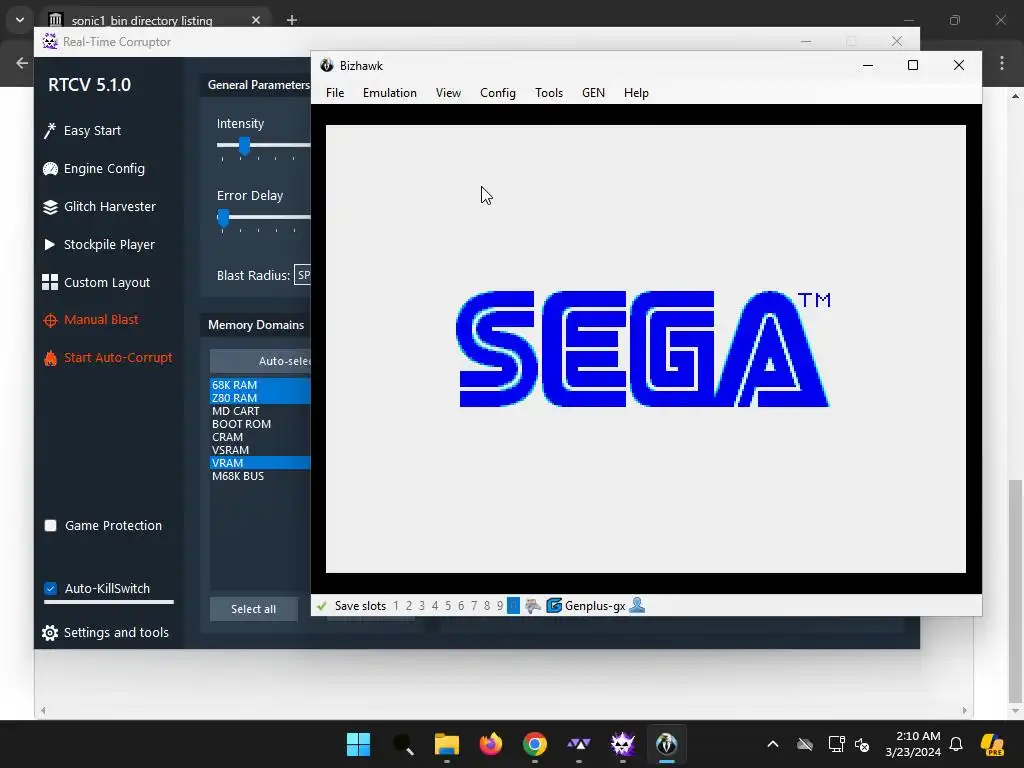
Task: Close the sonic1_bin browser tab
Action: click(x=256, y=20)
